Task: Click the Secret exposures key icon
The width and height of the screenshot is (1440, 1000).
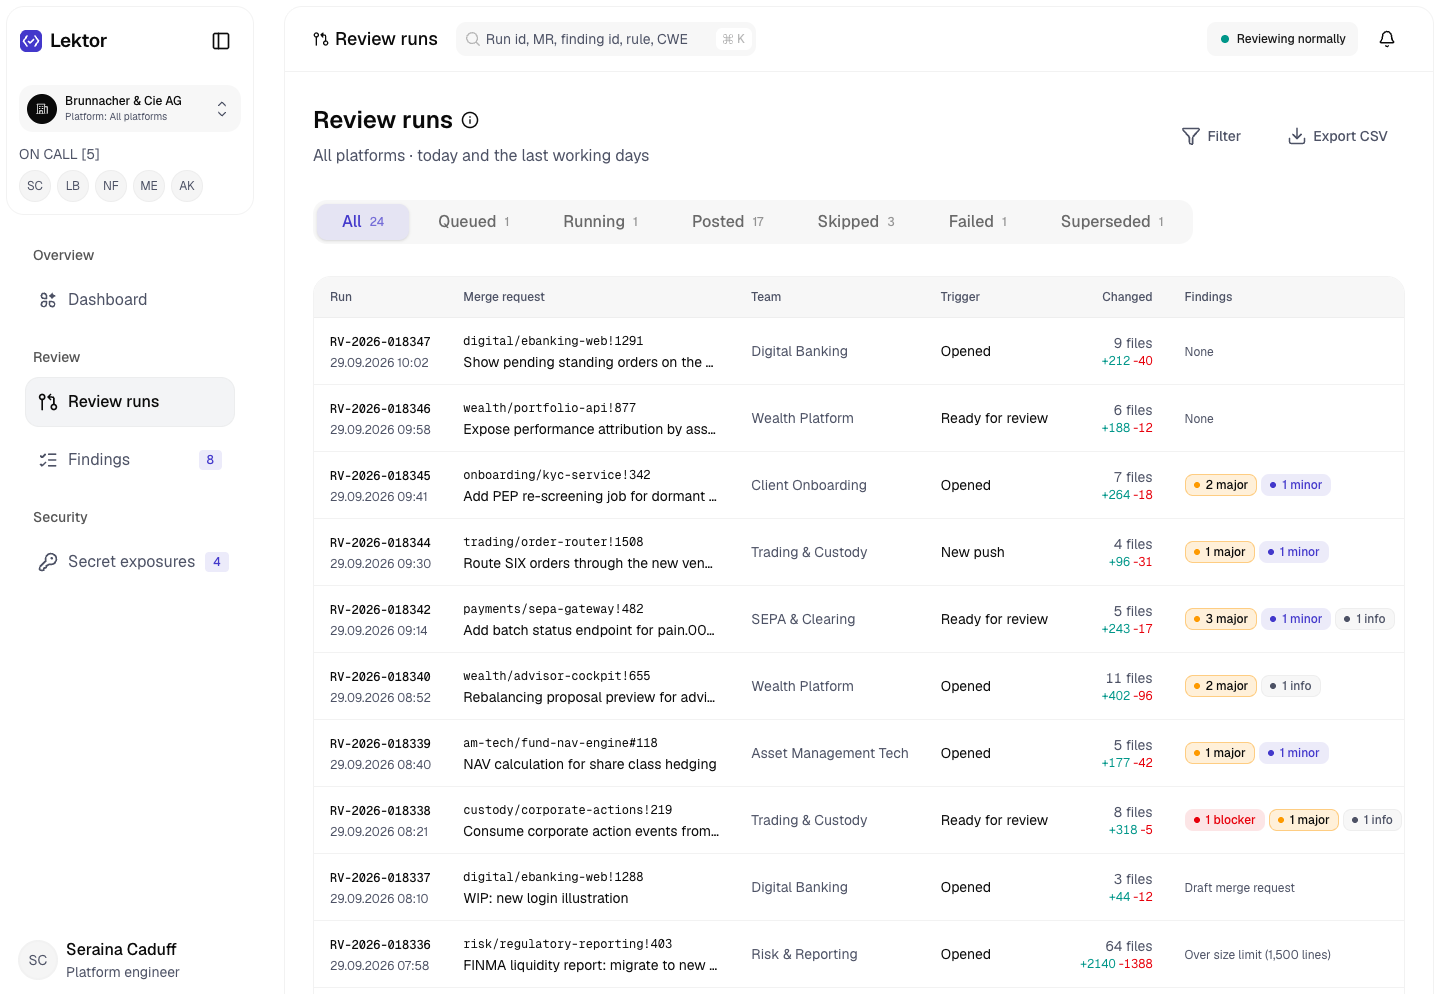Action: 48,562
